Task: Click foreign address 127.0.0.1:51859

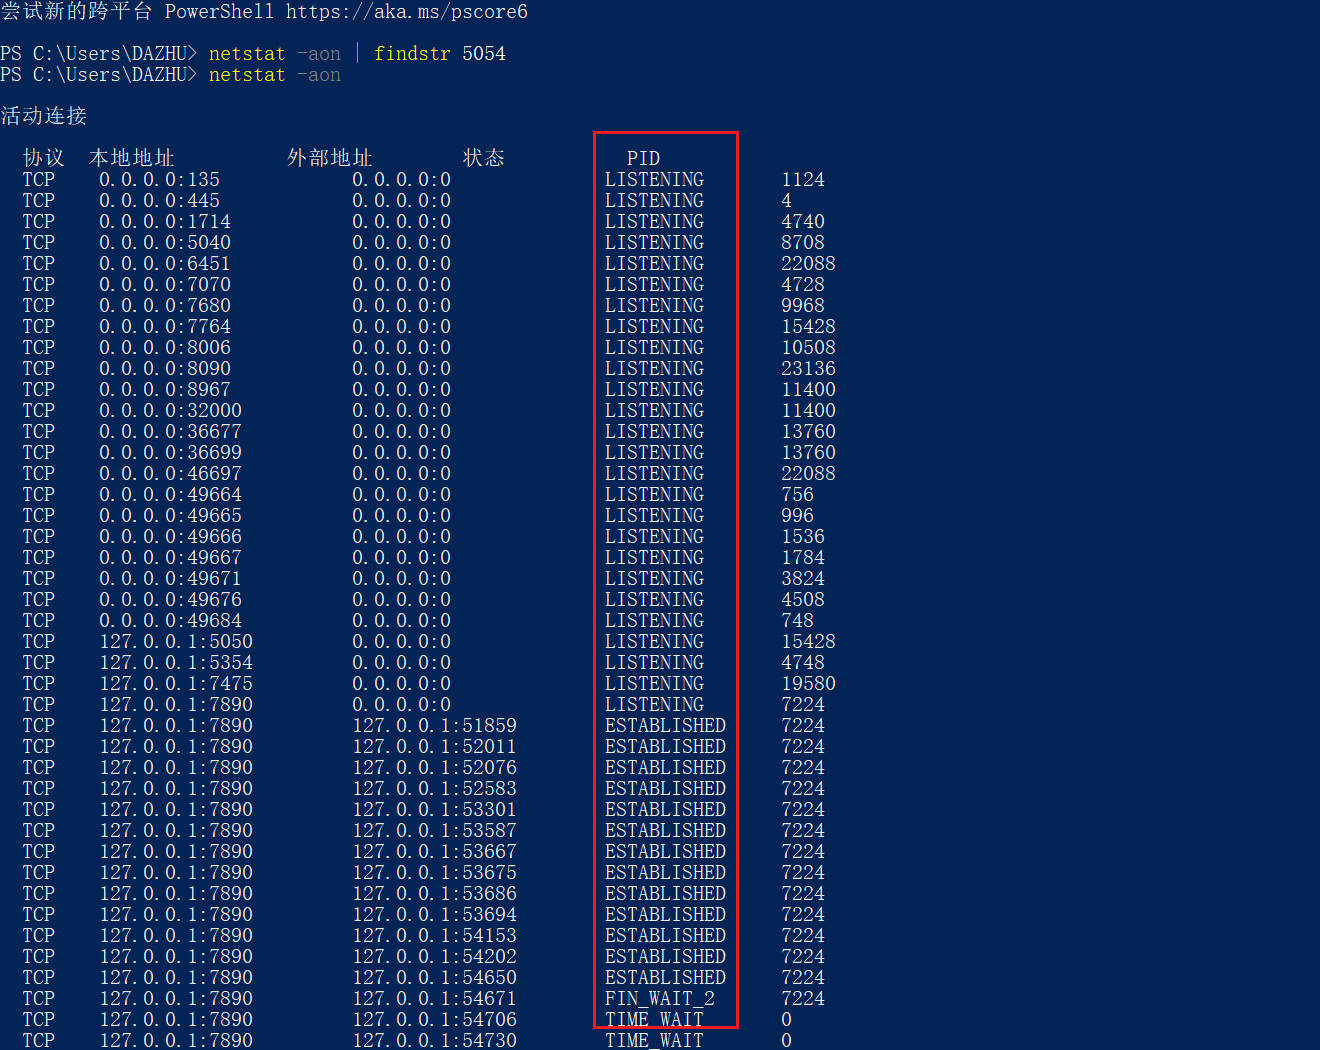Action: tap(434, 726)
